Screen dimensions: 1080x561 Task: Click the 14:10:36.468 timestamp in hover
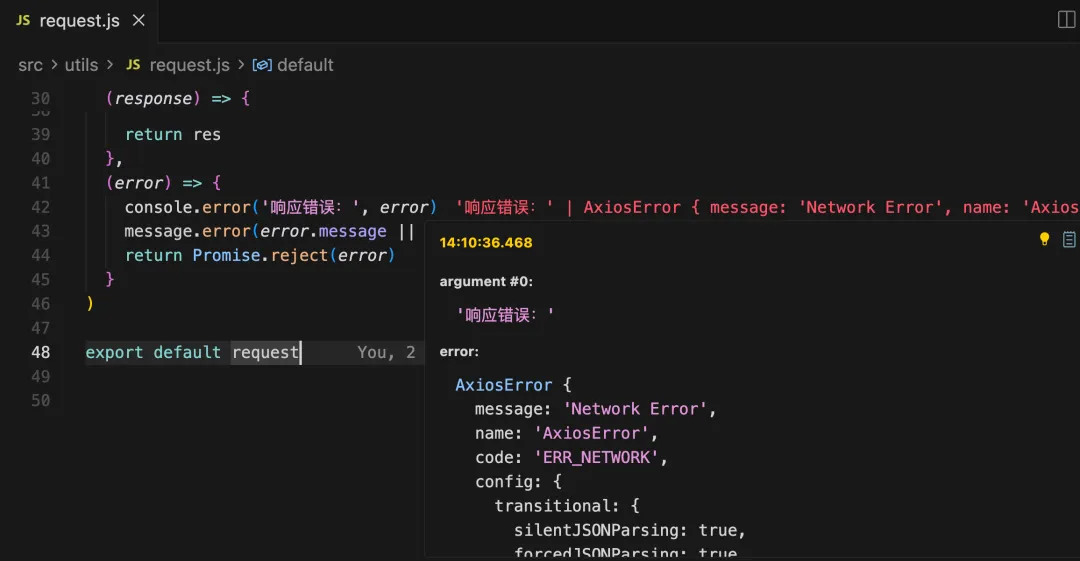(486, 243)
